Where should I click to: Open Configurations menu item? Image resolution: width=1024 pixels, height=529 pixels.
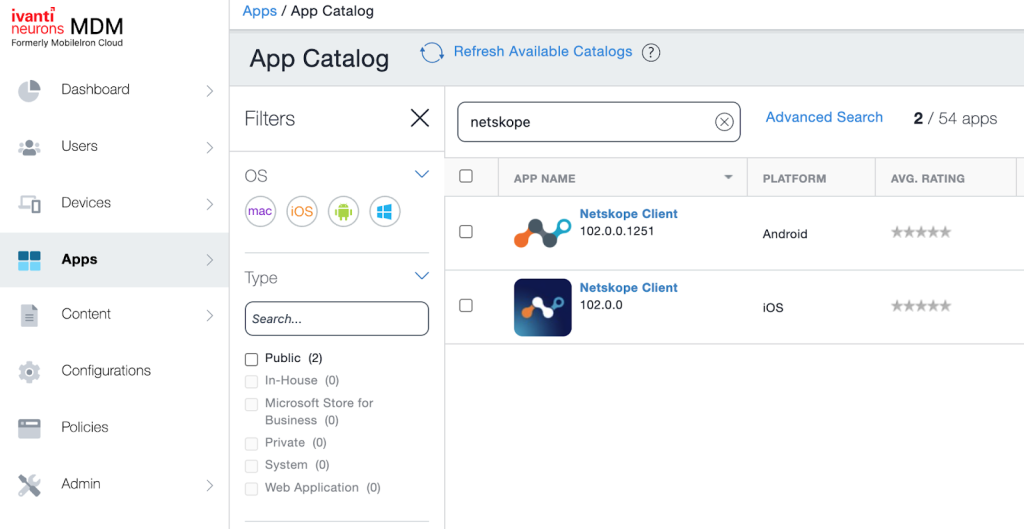106,371
